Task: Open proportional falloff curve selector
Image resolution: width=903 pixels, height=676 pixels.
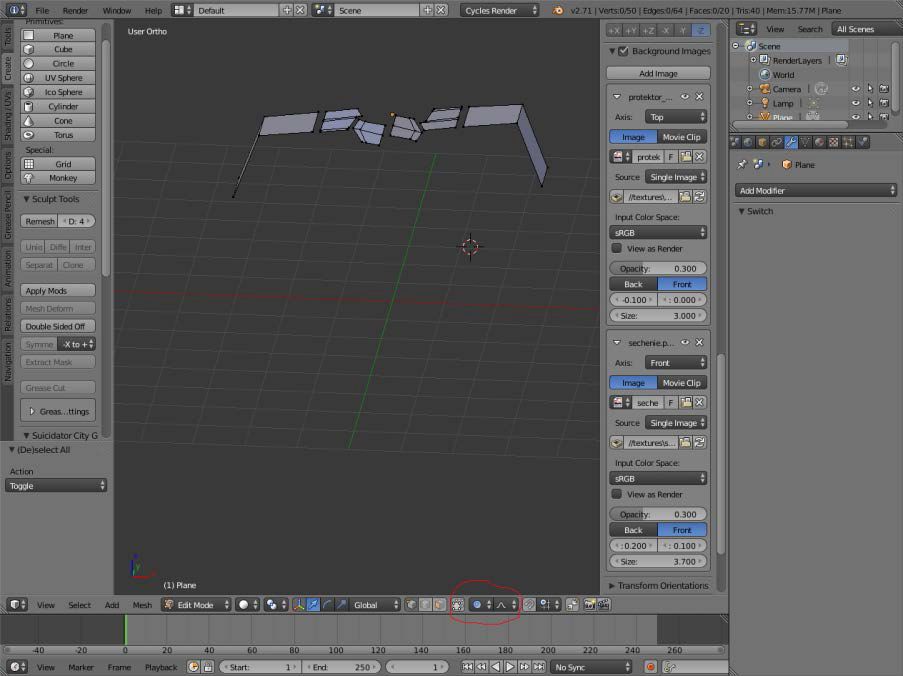Action: click(506, 605)
